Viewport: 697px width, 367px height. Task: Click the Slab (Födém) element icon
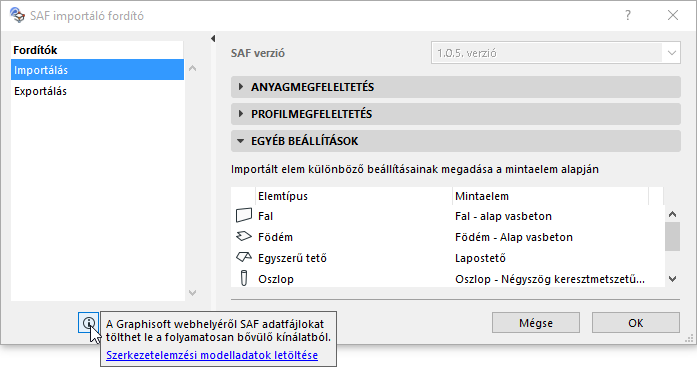244,236
